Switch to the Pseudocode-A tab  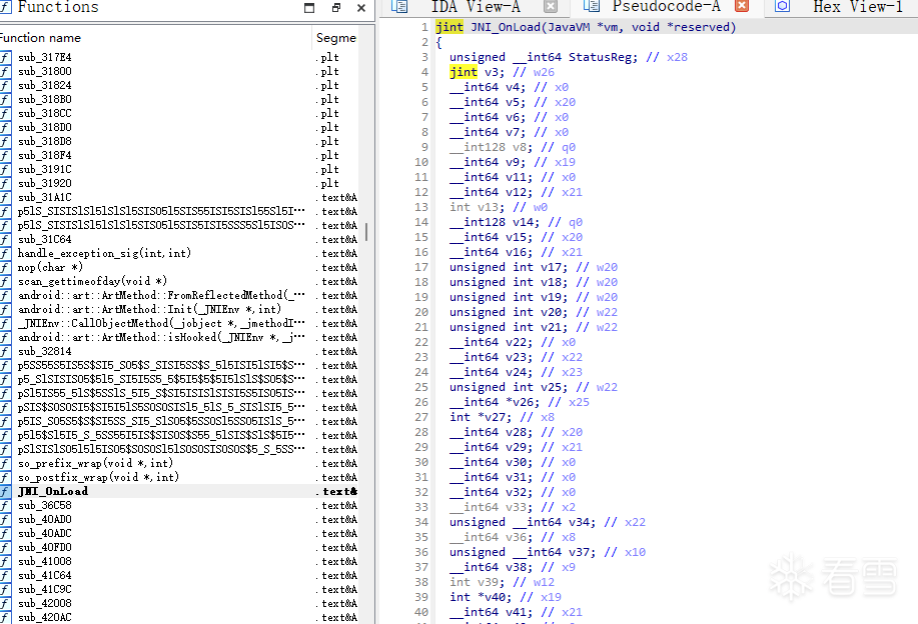(666, 6)
